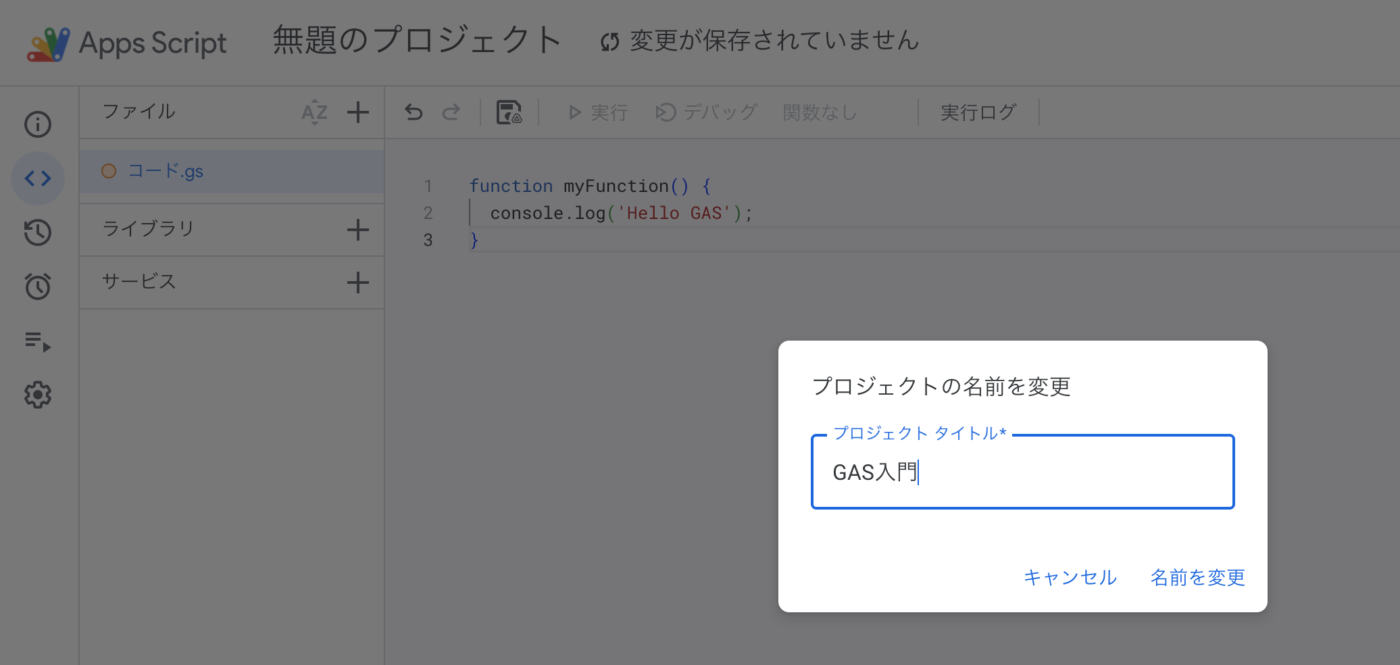The image size is (1400, 665).
Task: Select the Editor code icon in sidebar
Action: [38, 179]
